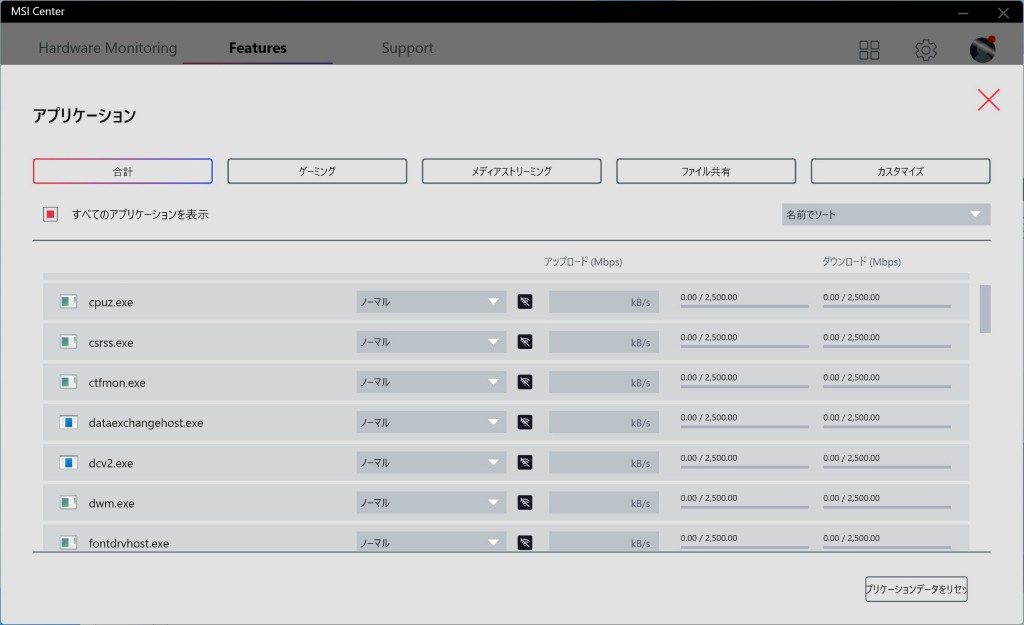This screenshot has height=625, width=1024.
Task: Expand priority dropdown for dcv2.exe
Action: pyautogui.click(x=431, y=463)
